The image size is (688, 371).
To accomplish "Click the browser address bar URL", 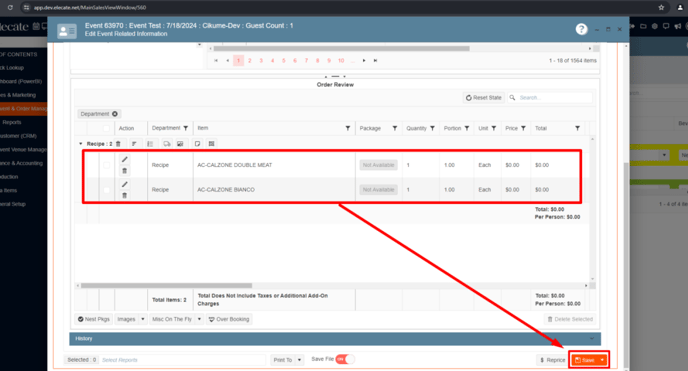I will pos(90,7).
